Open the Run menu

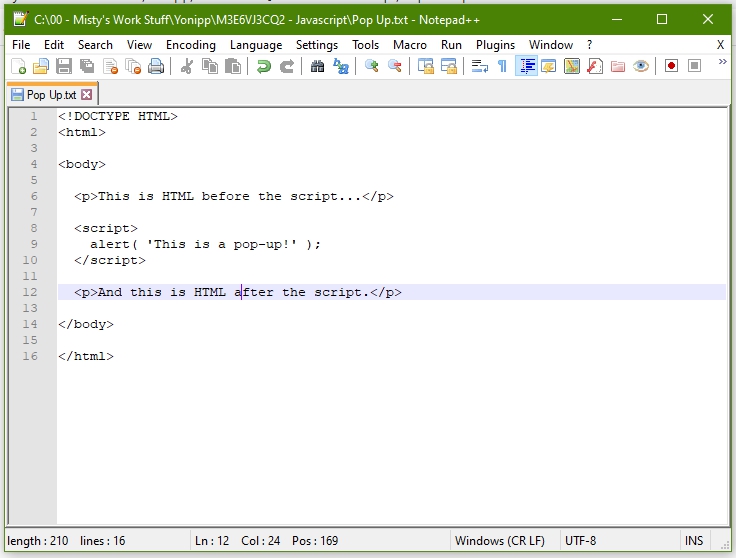[451, 45]
